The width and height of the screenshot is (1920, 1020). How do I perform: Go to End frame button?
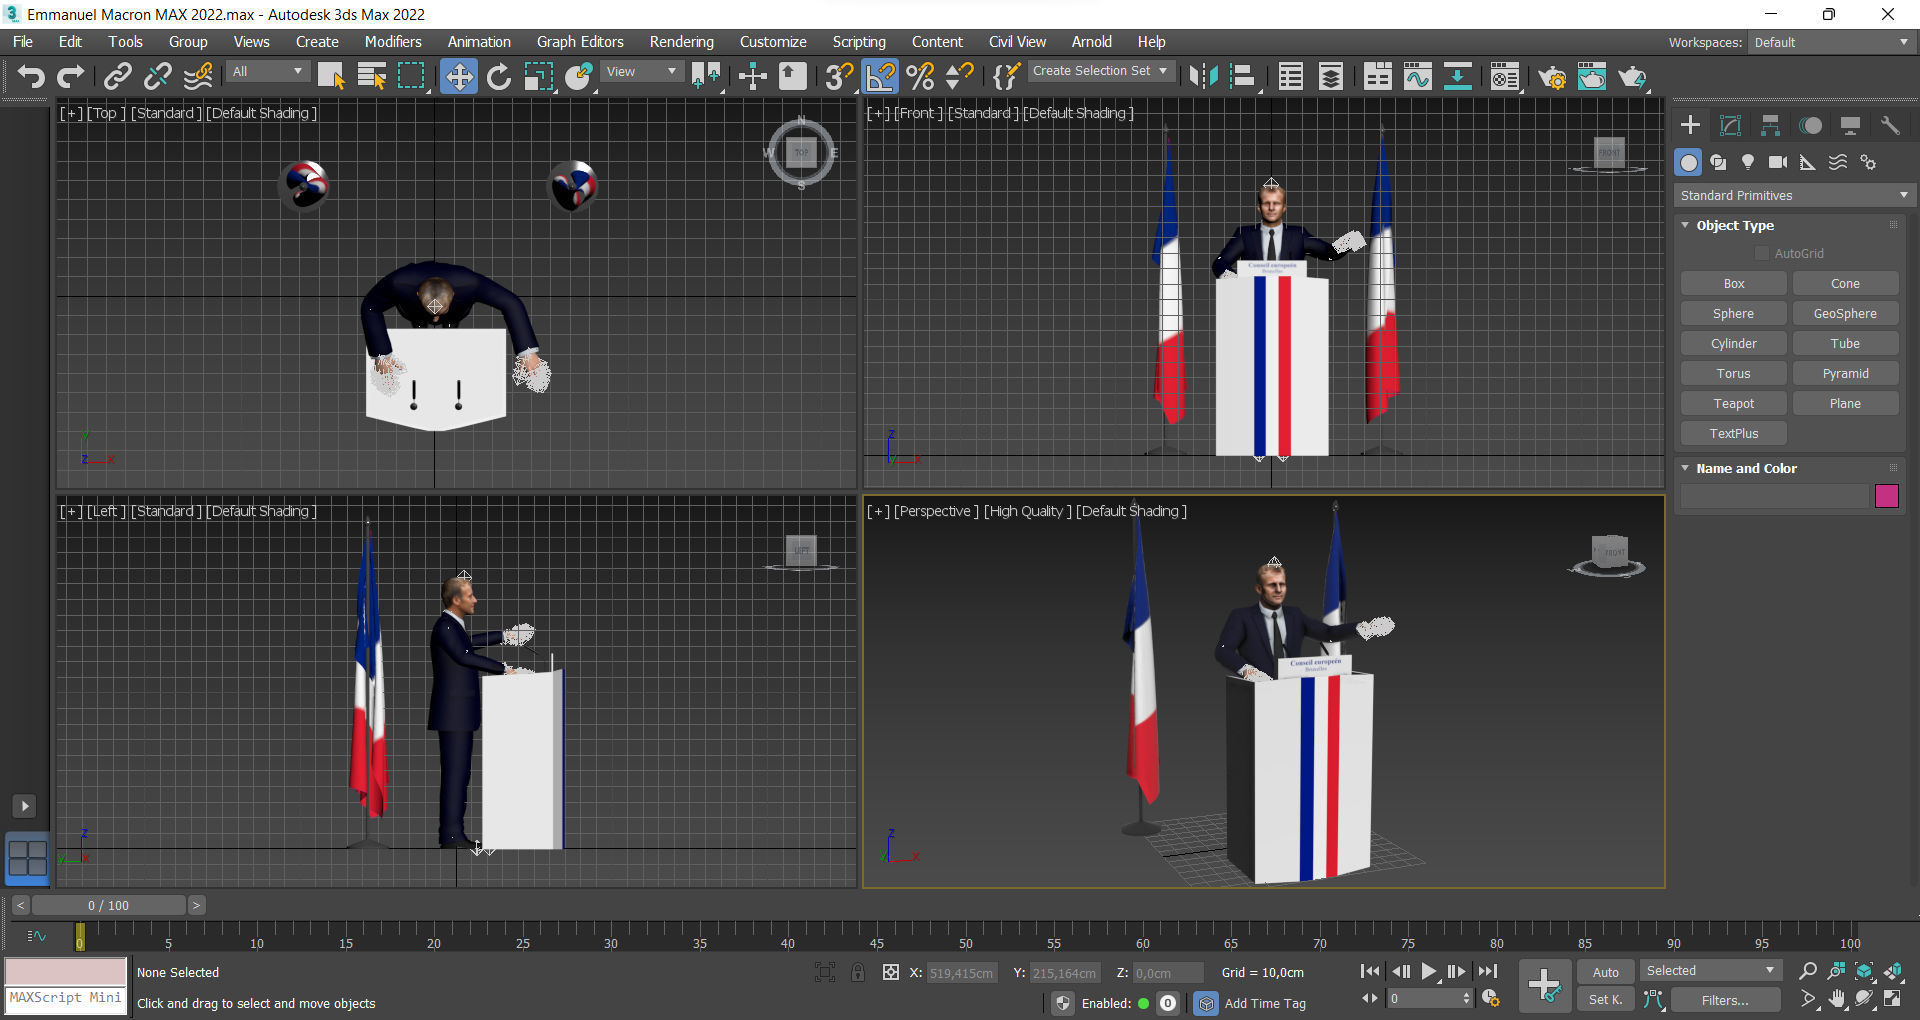(x=1488, y=971)
